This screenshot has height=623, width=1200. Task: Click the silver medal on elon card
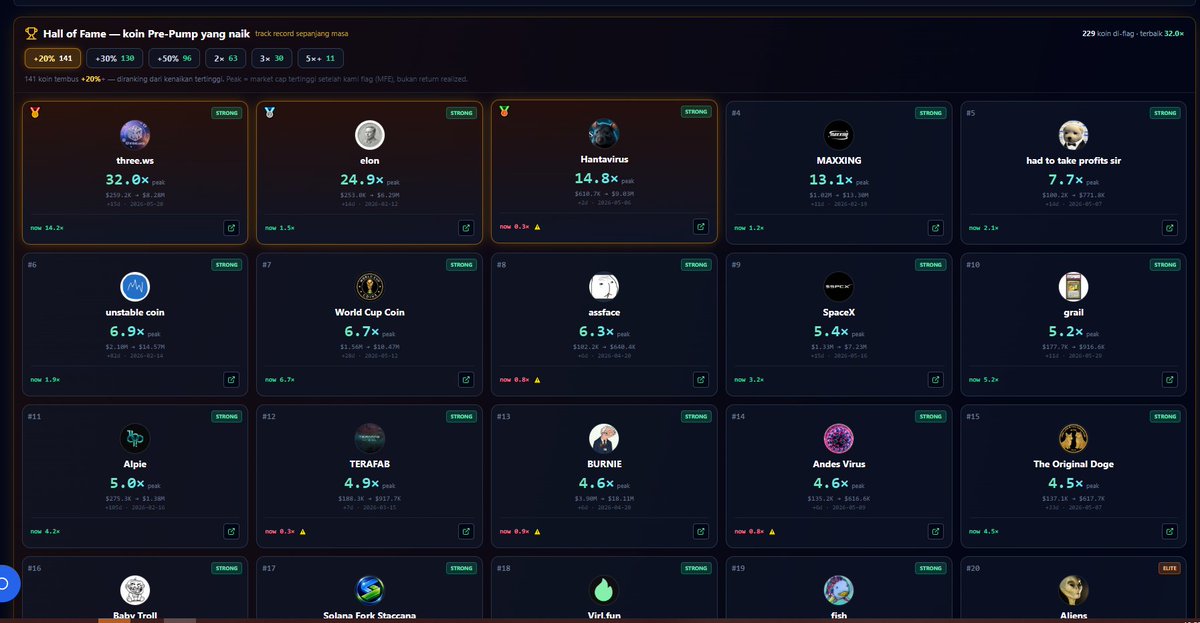270,112
